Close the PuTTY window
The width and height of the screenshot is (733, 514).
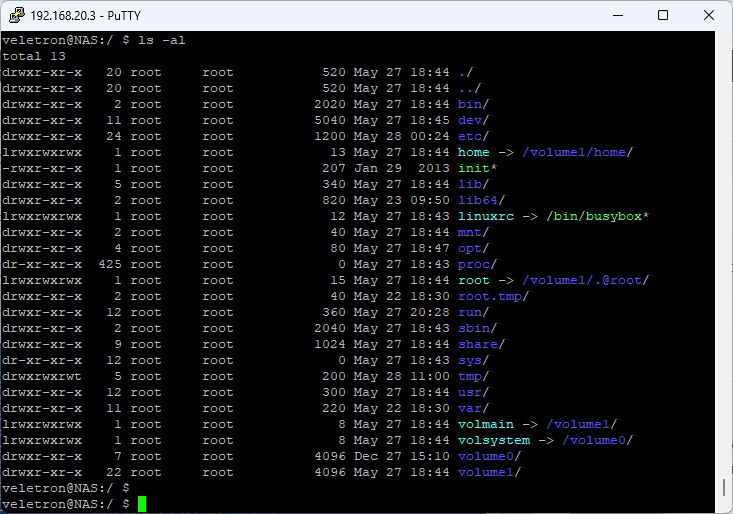pyautogui.click(x=709, y=15)
